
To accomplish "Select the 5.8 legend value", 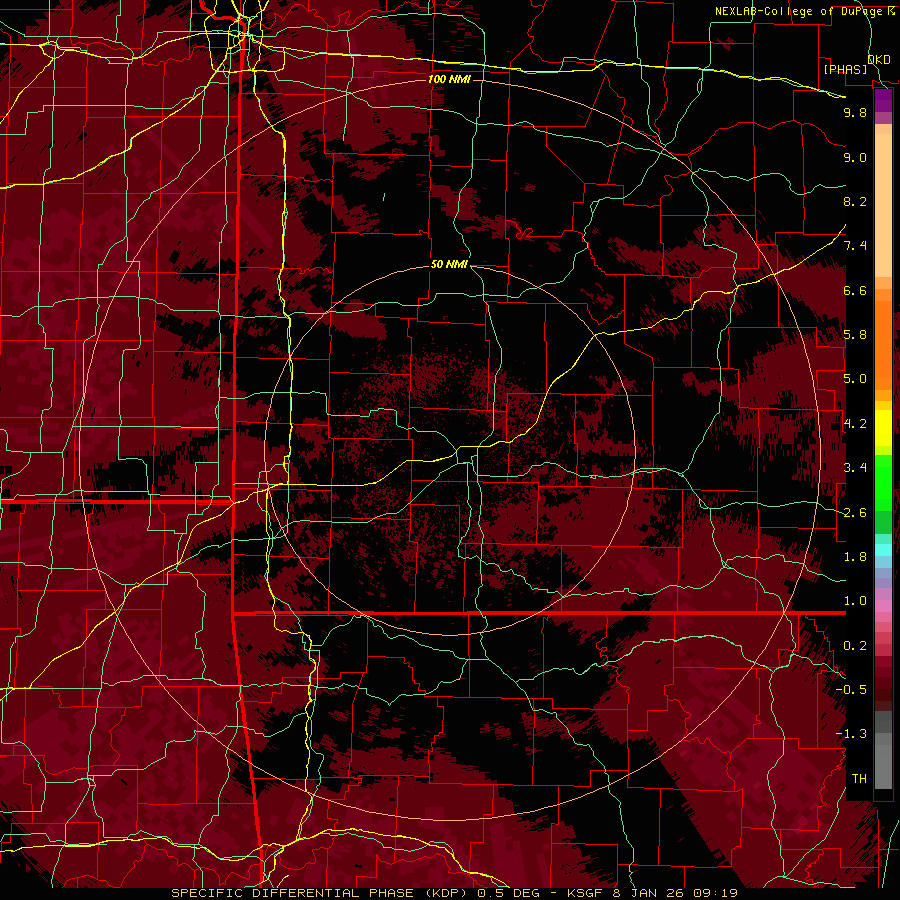I will point(855,335).
